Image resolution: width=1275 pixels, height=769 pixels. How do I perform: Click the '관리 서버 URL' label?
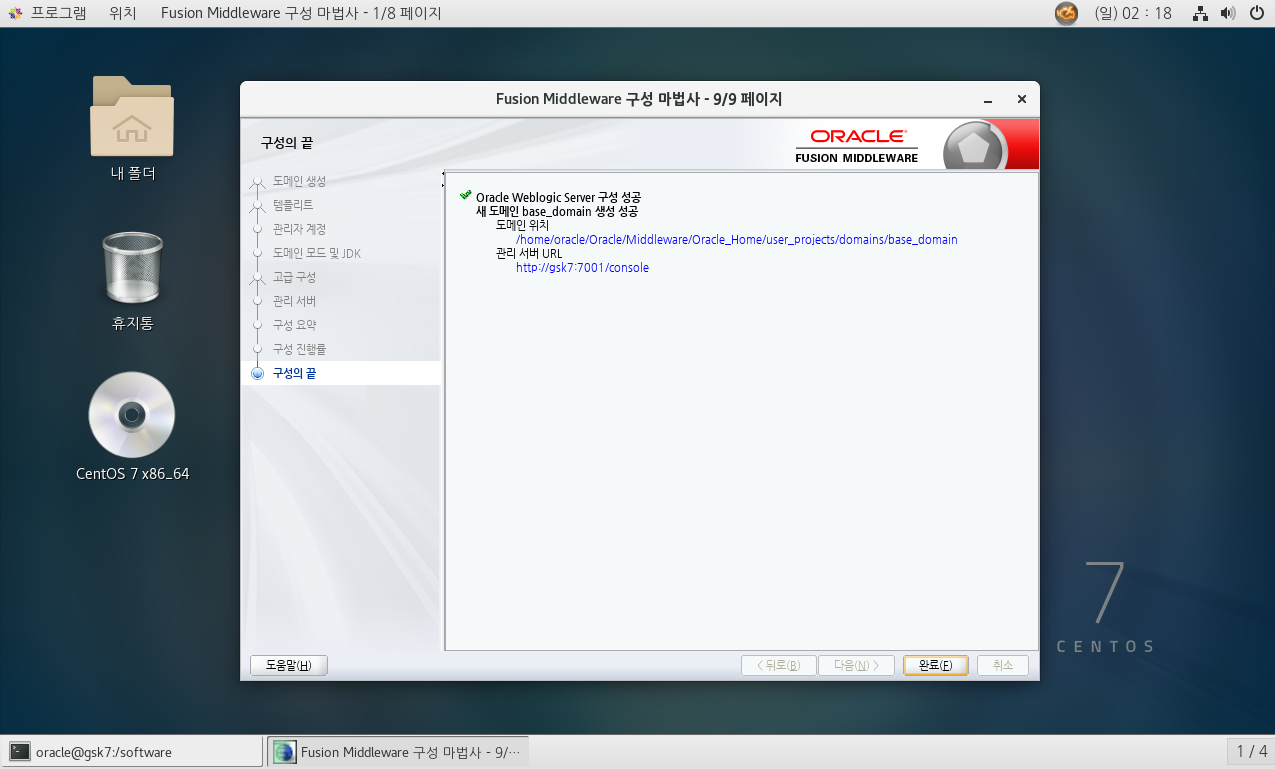click(x=529, y=254)
